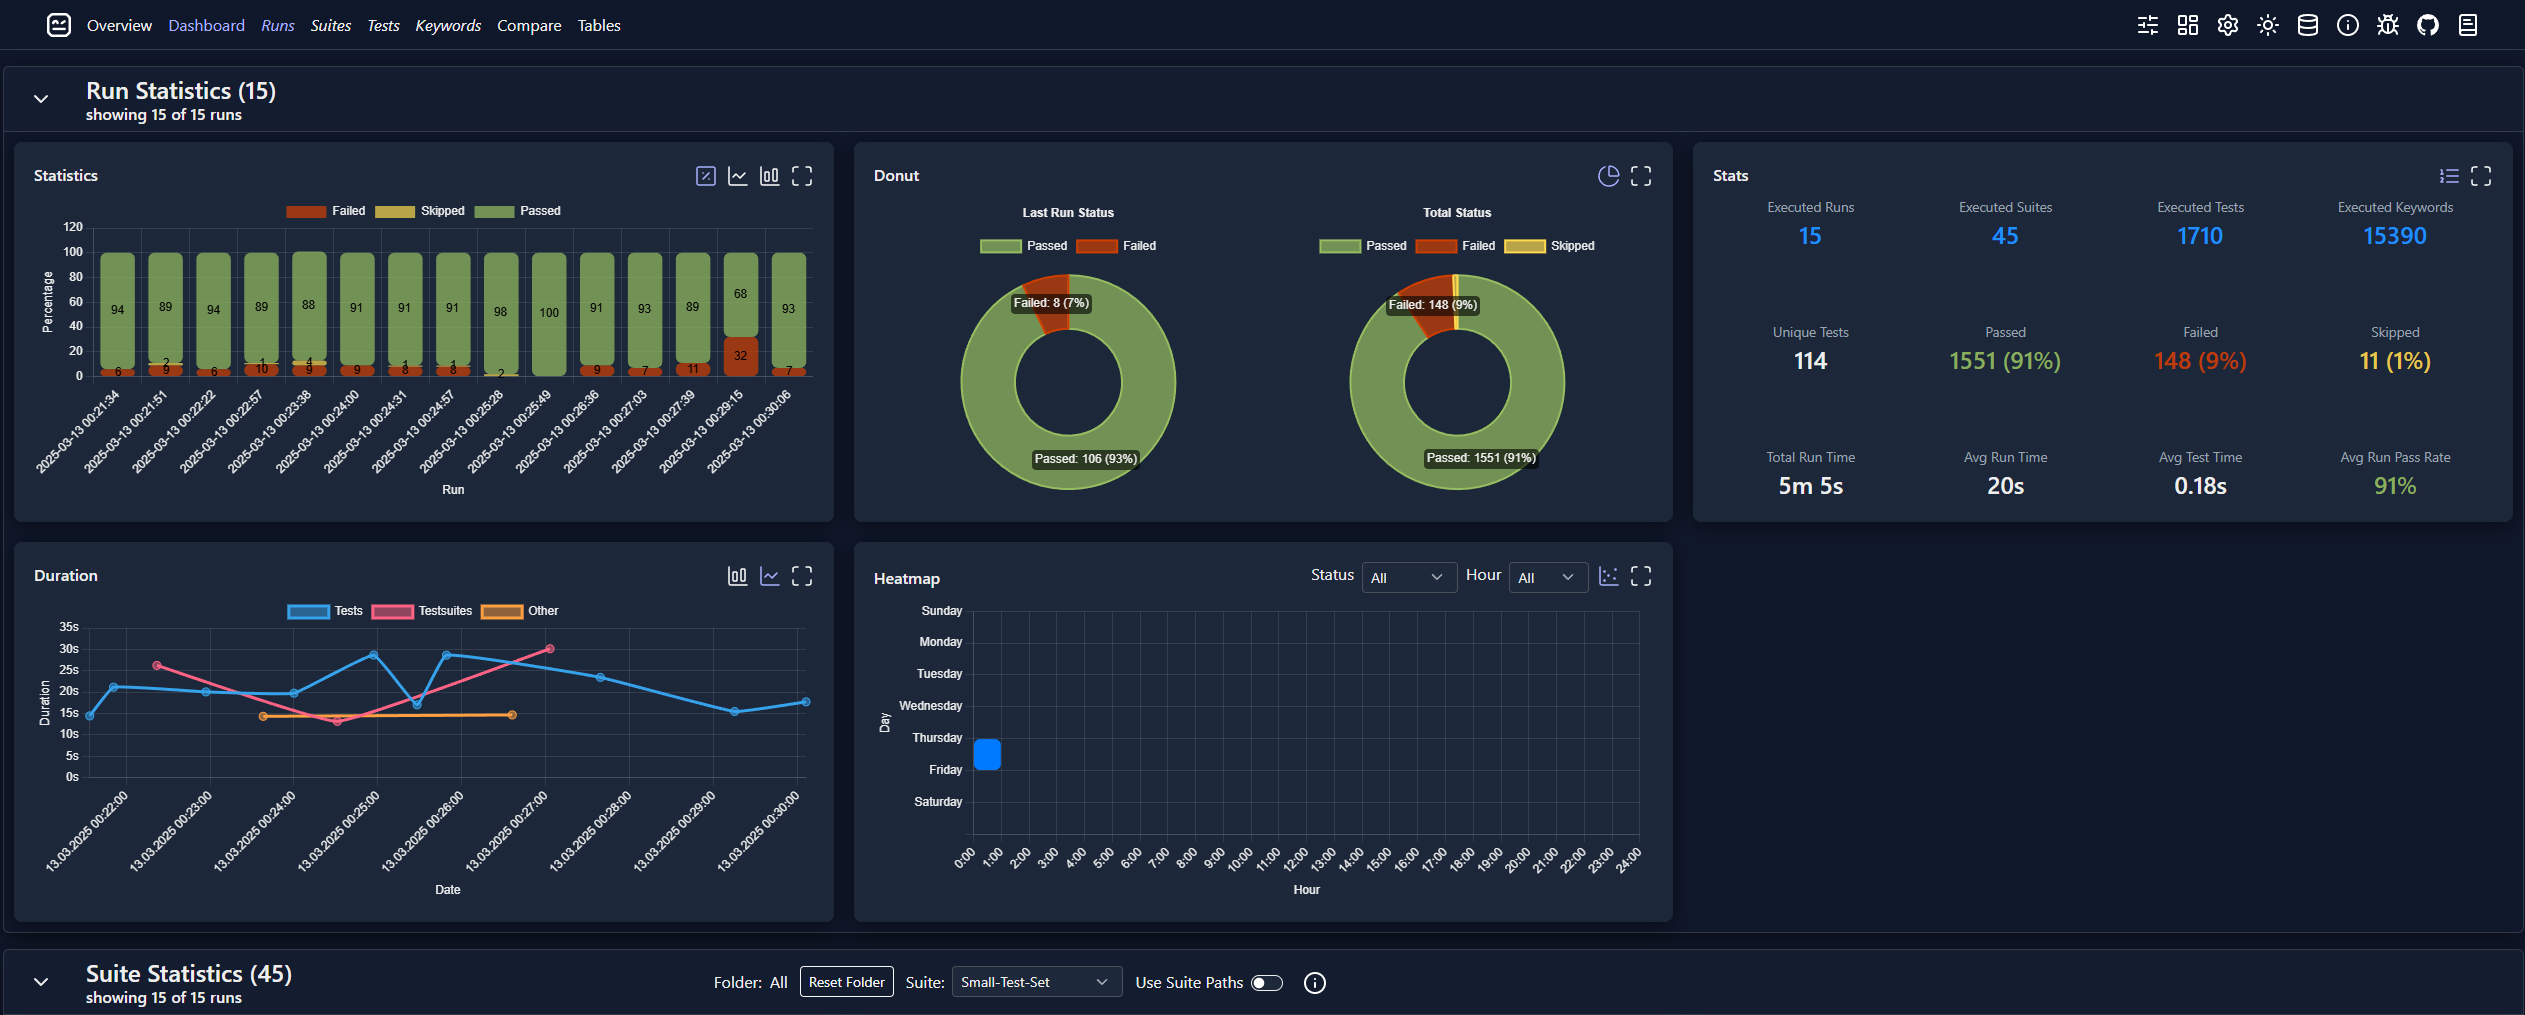Open the settings gear

2227,24
